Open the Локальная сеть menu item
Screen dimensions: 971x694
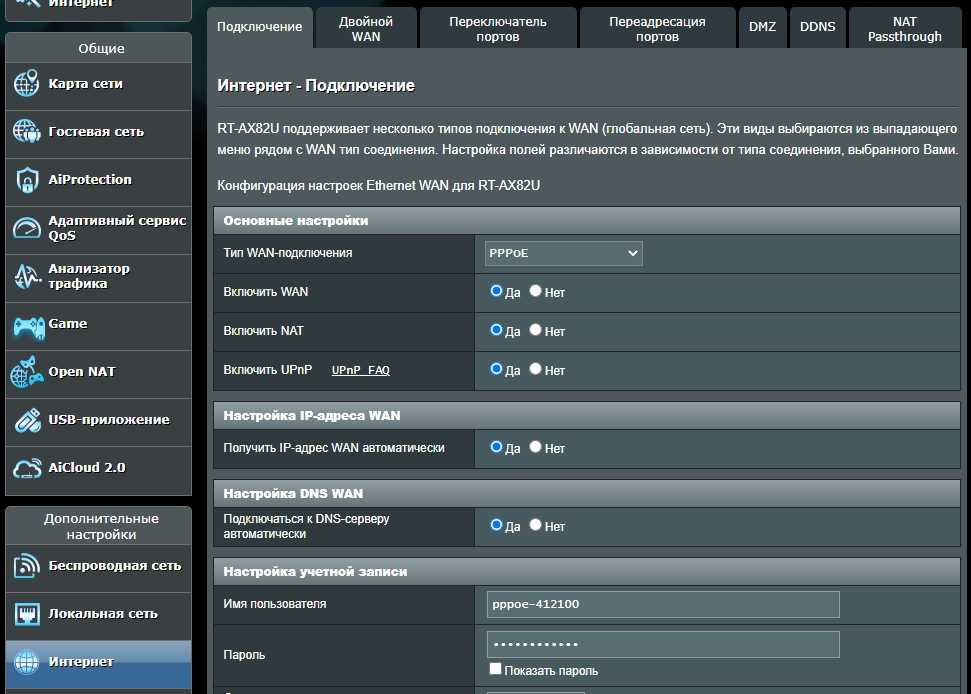[x=98, y=616]
